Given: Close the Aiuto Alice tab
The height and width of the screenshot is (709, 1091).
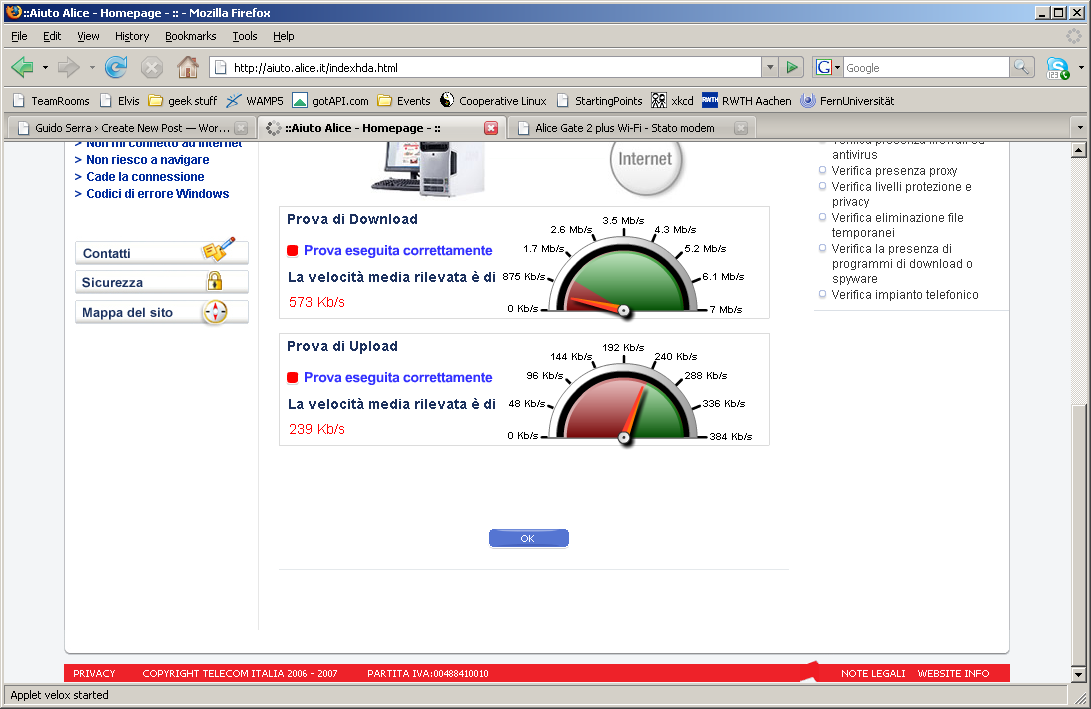Looking at the screenshot, I should click(x=491, y=128).
